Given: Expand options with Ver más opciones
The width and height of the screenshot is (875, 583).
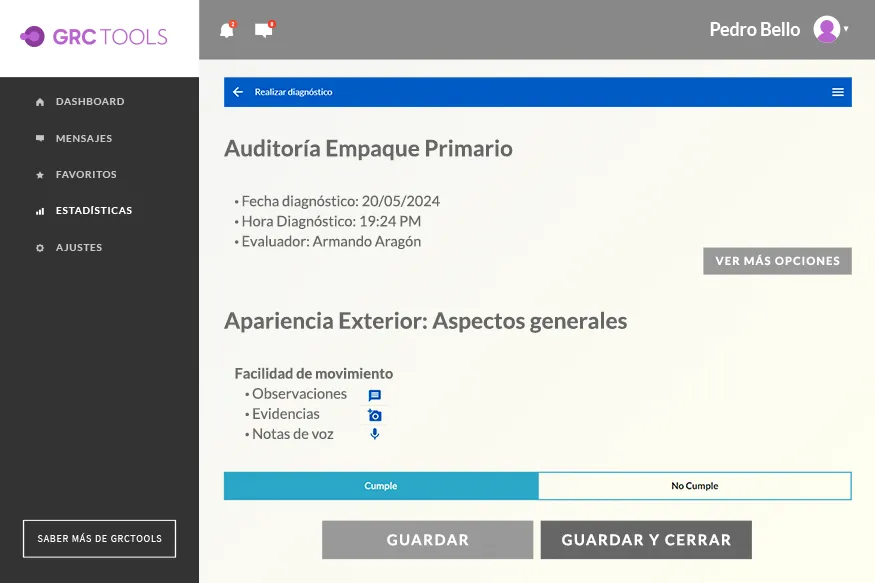Looking at the screenshot, I should 777,260.
